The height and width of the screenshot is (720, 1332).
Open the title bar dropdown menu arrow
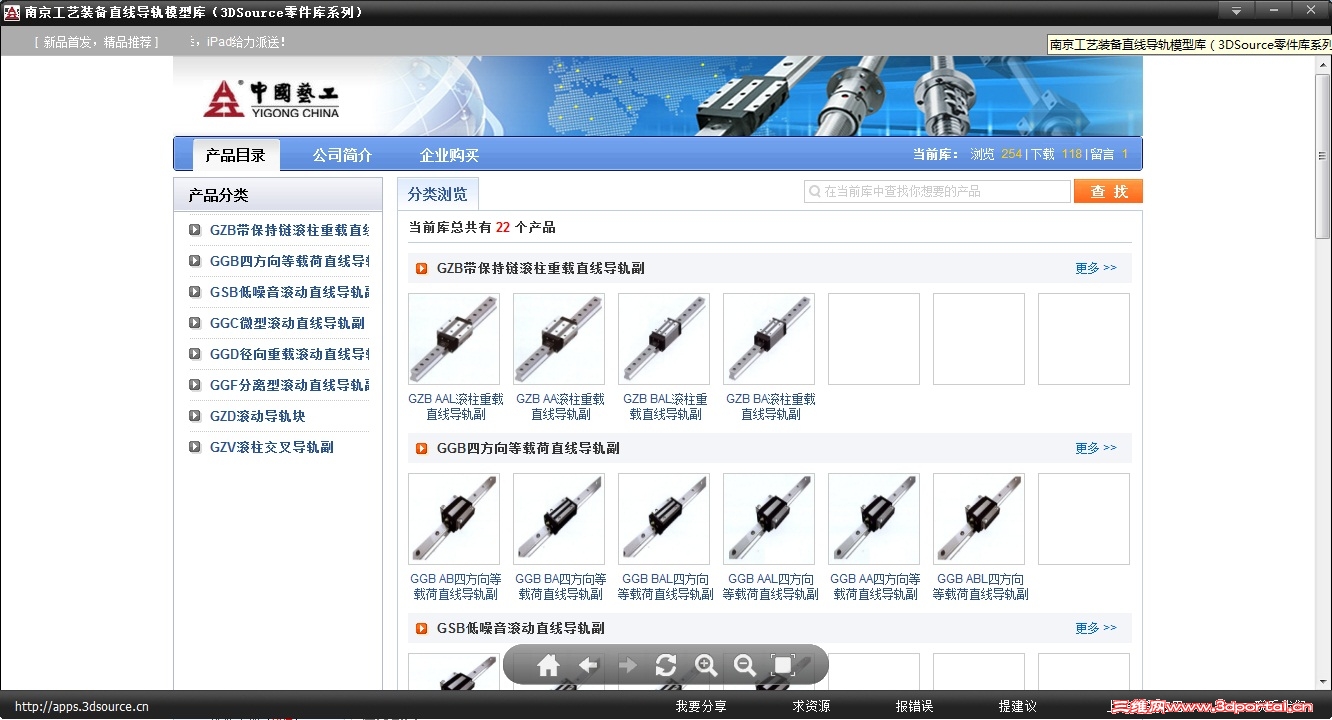coord(1236,11)
